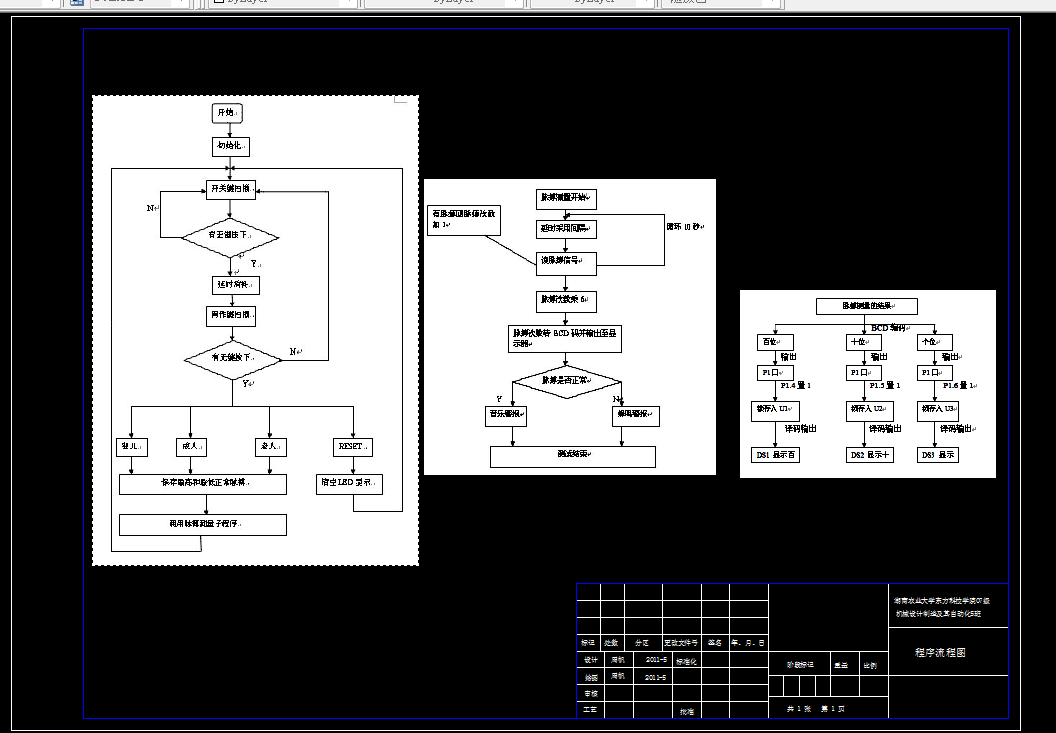Click the '音乐警报' box
Viewport: 1056px width, 733px height.
coord(506,416)
